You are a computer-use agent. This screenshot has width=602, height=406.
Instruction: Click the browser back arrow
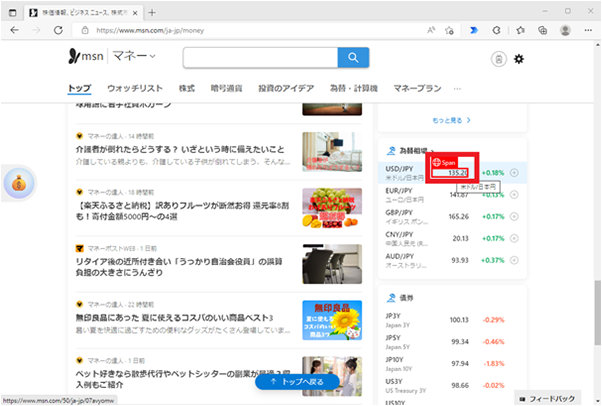(15, 30)
